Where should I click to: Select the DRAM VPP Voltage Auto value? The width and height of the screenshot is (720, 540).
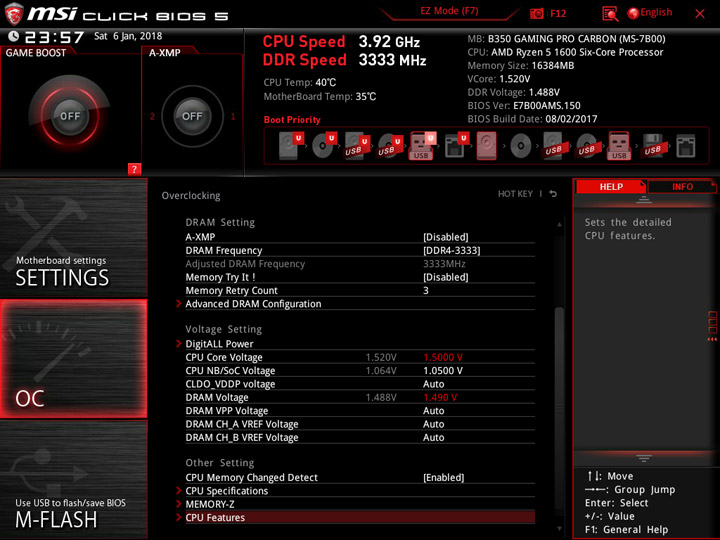pos(433,411)
